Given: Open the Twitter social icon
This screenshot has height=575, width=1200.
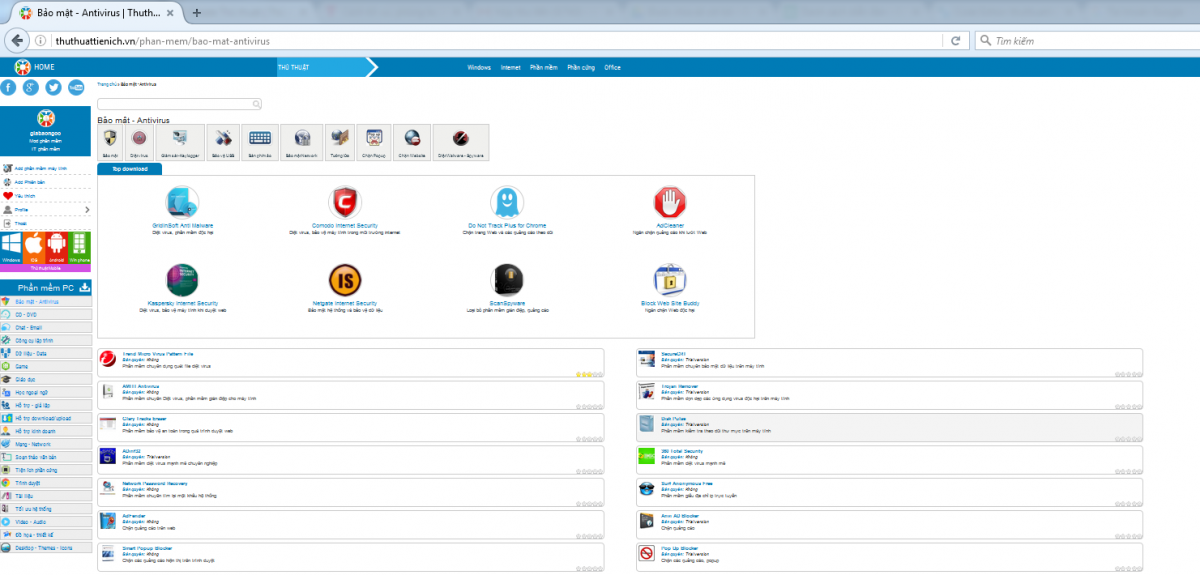Looking at the screenshot, I should 53,87.
